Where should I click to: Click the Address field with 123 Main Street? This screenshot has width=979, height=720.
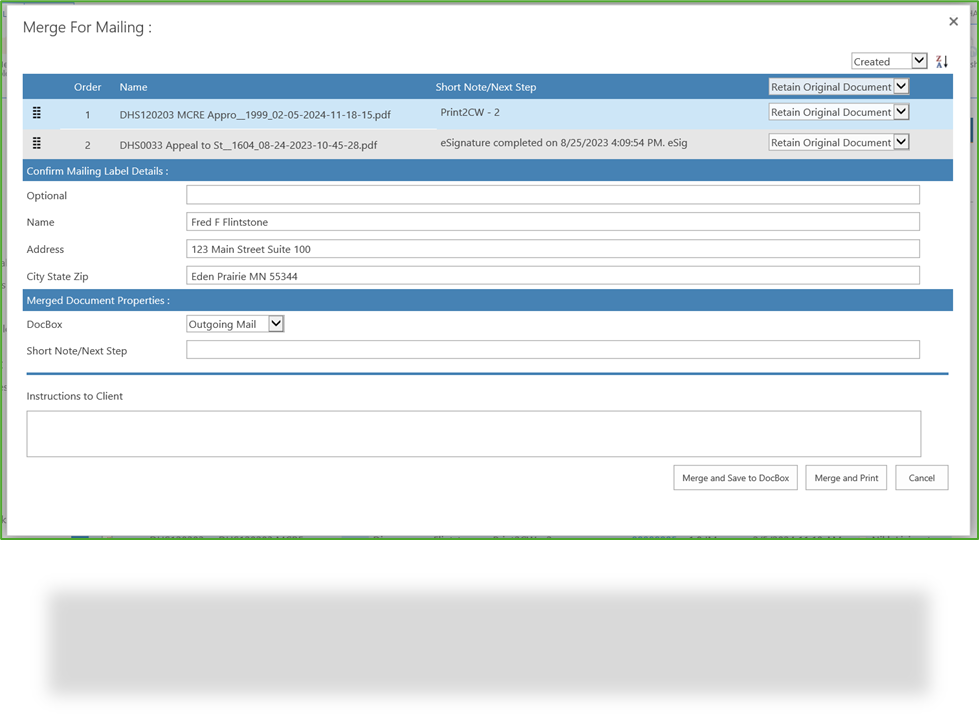click(x=552, y=248)
